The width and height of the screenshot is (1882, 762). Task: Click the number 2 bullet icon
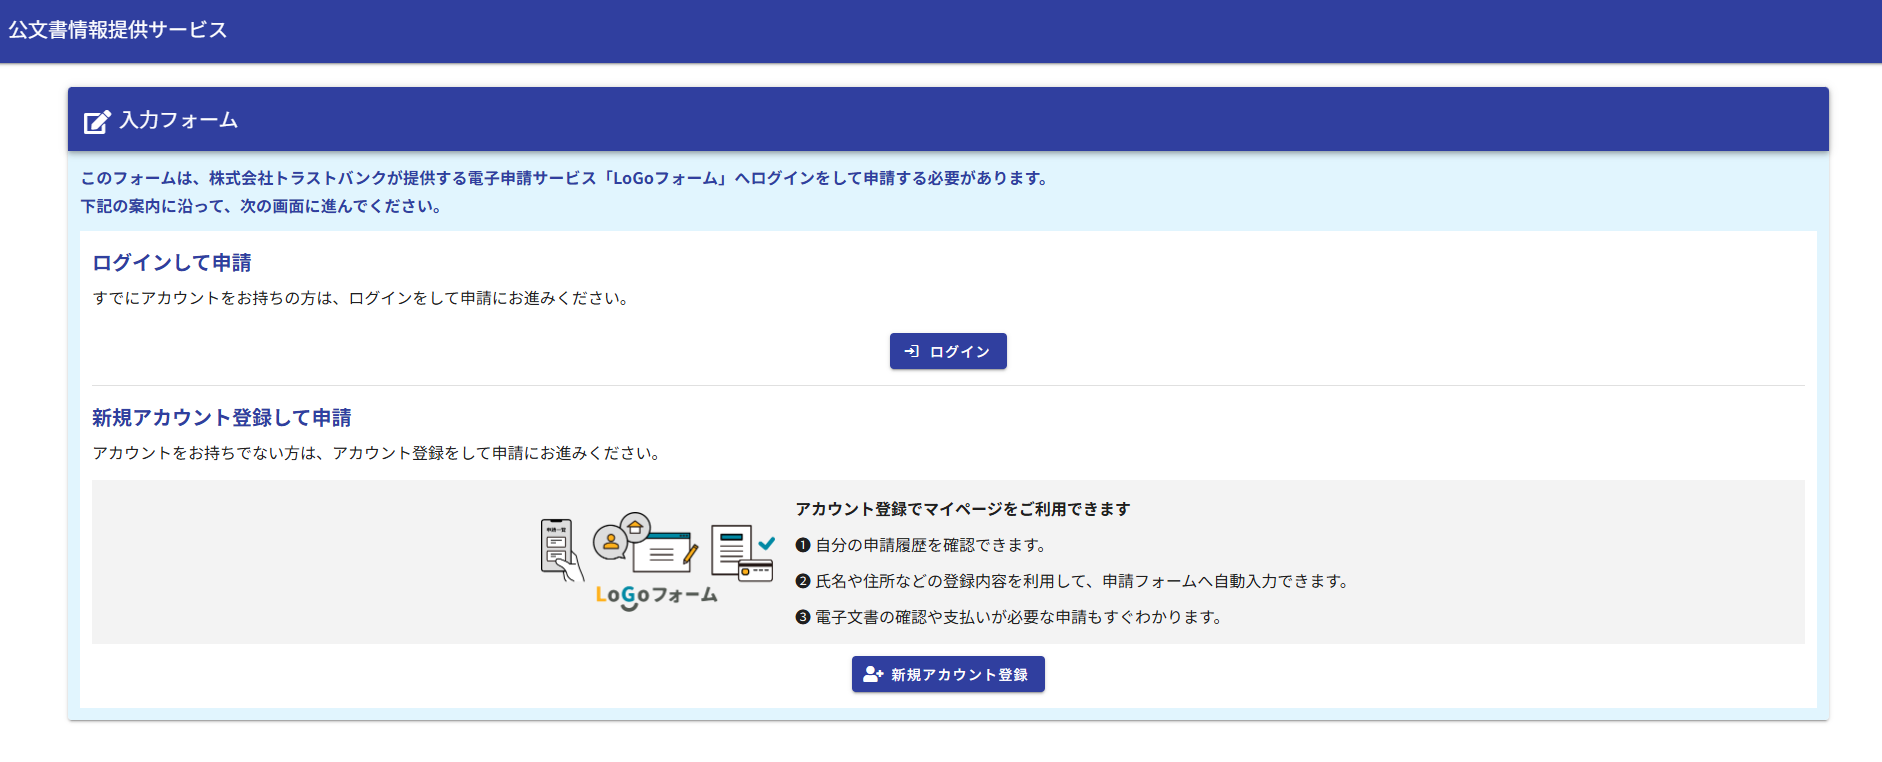(x=802, y=581)
